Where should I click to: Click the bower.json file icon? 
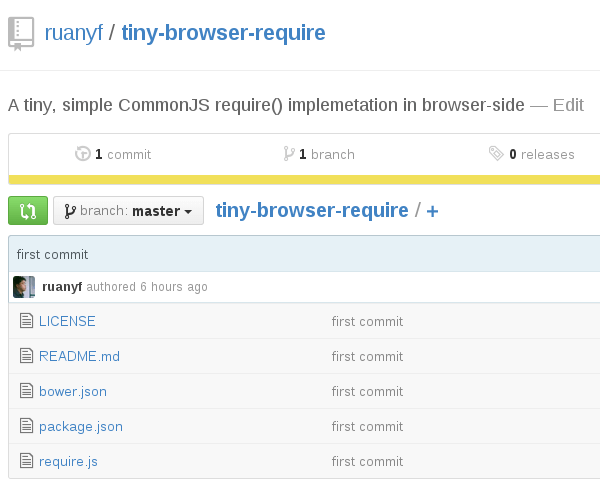click(26, 391)
